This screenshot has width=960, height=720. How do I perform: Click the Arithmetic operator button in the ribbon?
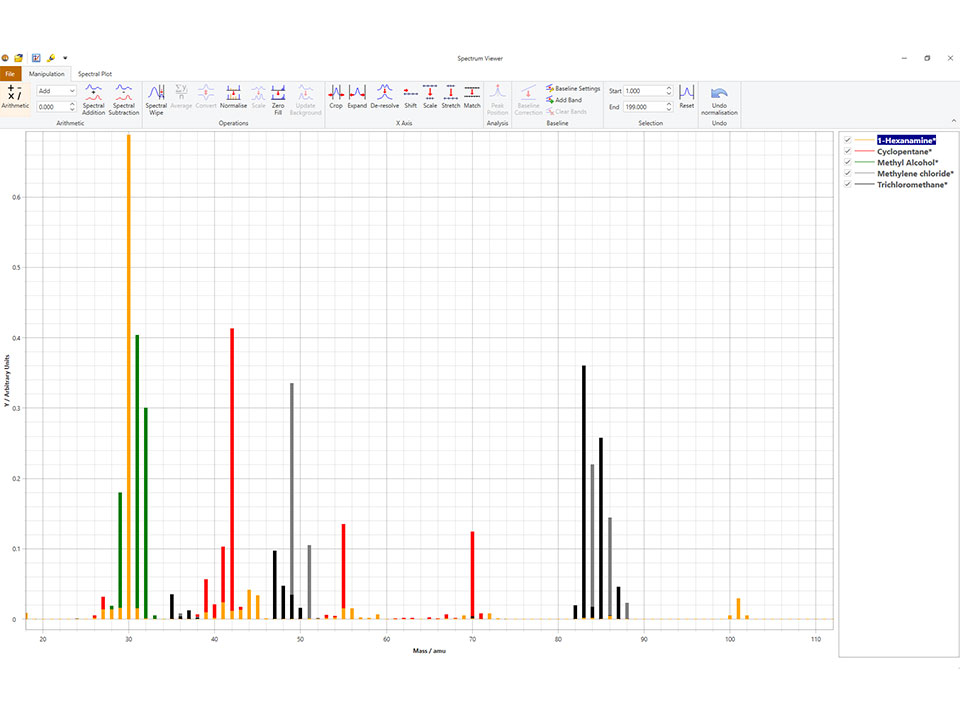(15, 97)
